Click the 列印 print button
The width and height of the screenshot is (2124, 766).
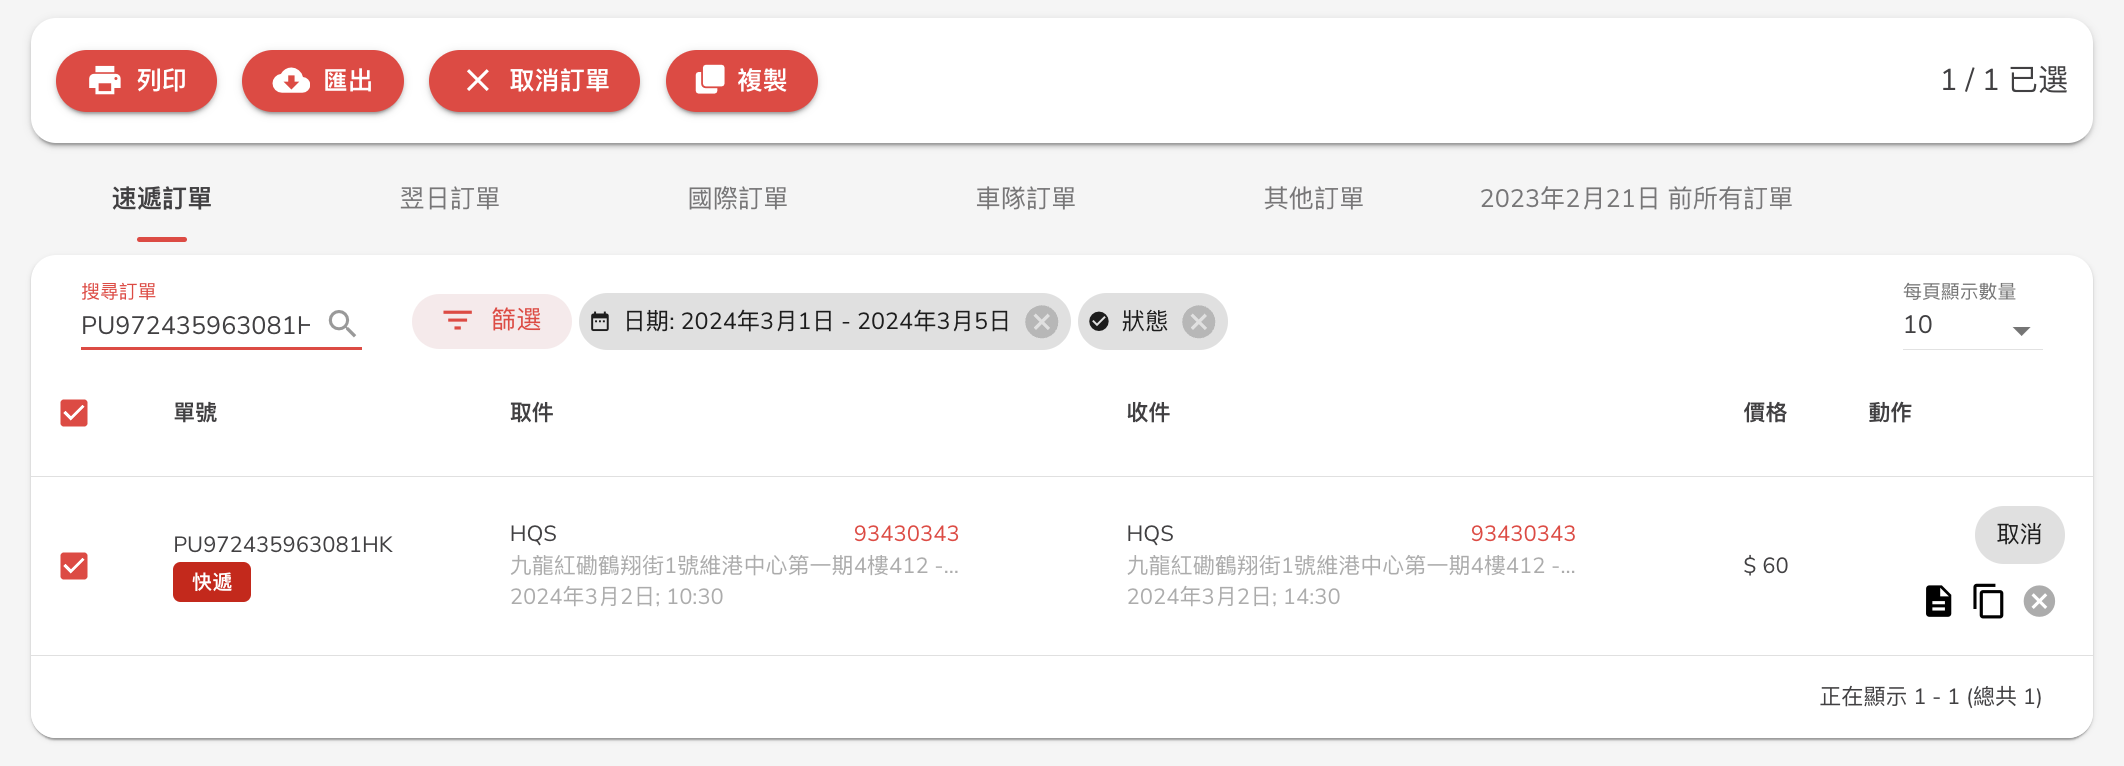pos(137,81)
